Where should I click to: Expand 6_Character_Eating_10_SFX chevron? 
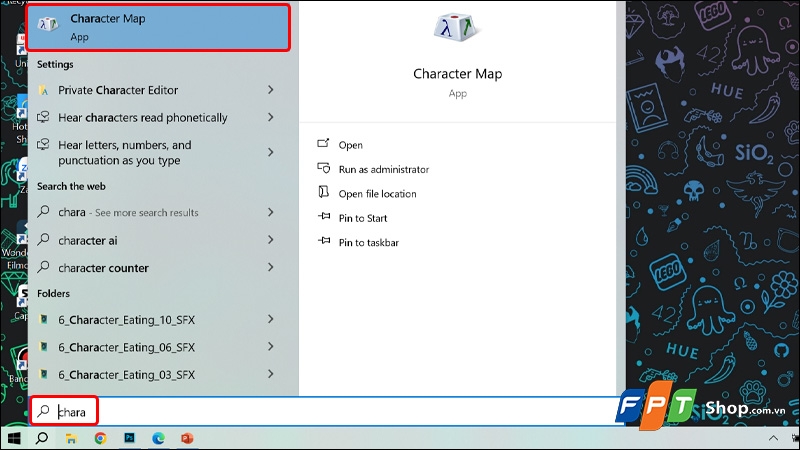click(x=271, y=319)
